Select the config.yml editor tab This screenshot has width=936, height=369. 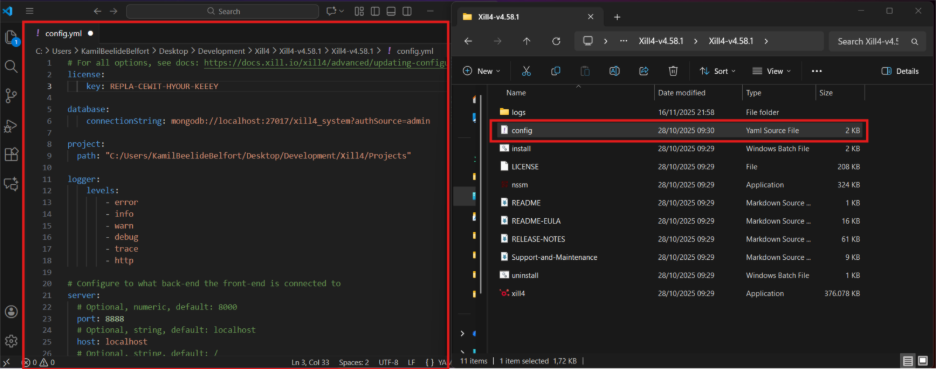point(63,33)
